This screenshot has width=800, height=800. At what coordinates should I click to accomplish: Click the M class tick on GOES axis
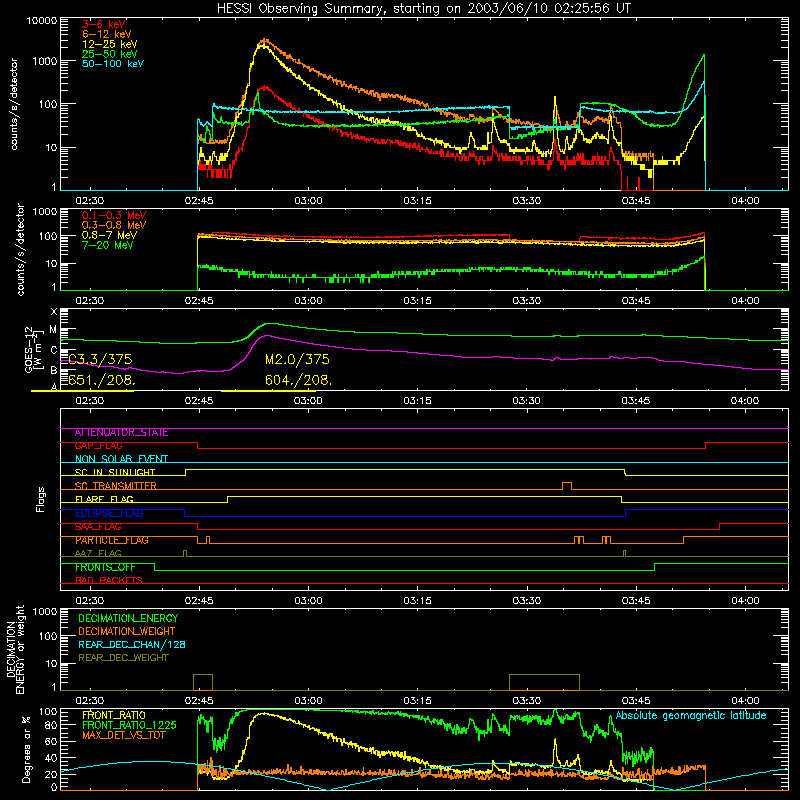pos(53,330)
